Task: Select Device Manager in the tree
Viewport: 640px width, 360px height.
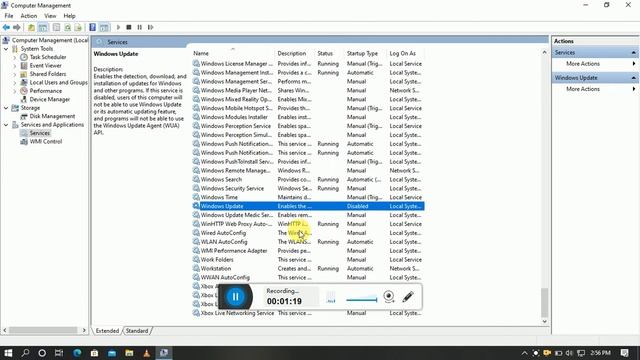Action: (x=49, y=100)
